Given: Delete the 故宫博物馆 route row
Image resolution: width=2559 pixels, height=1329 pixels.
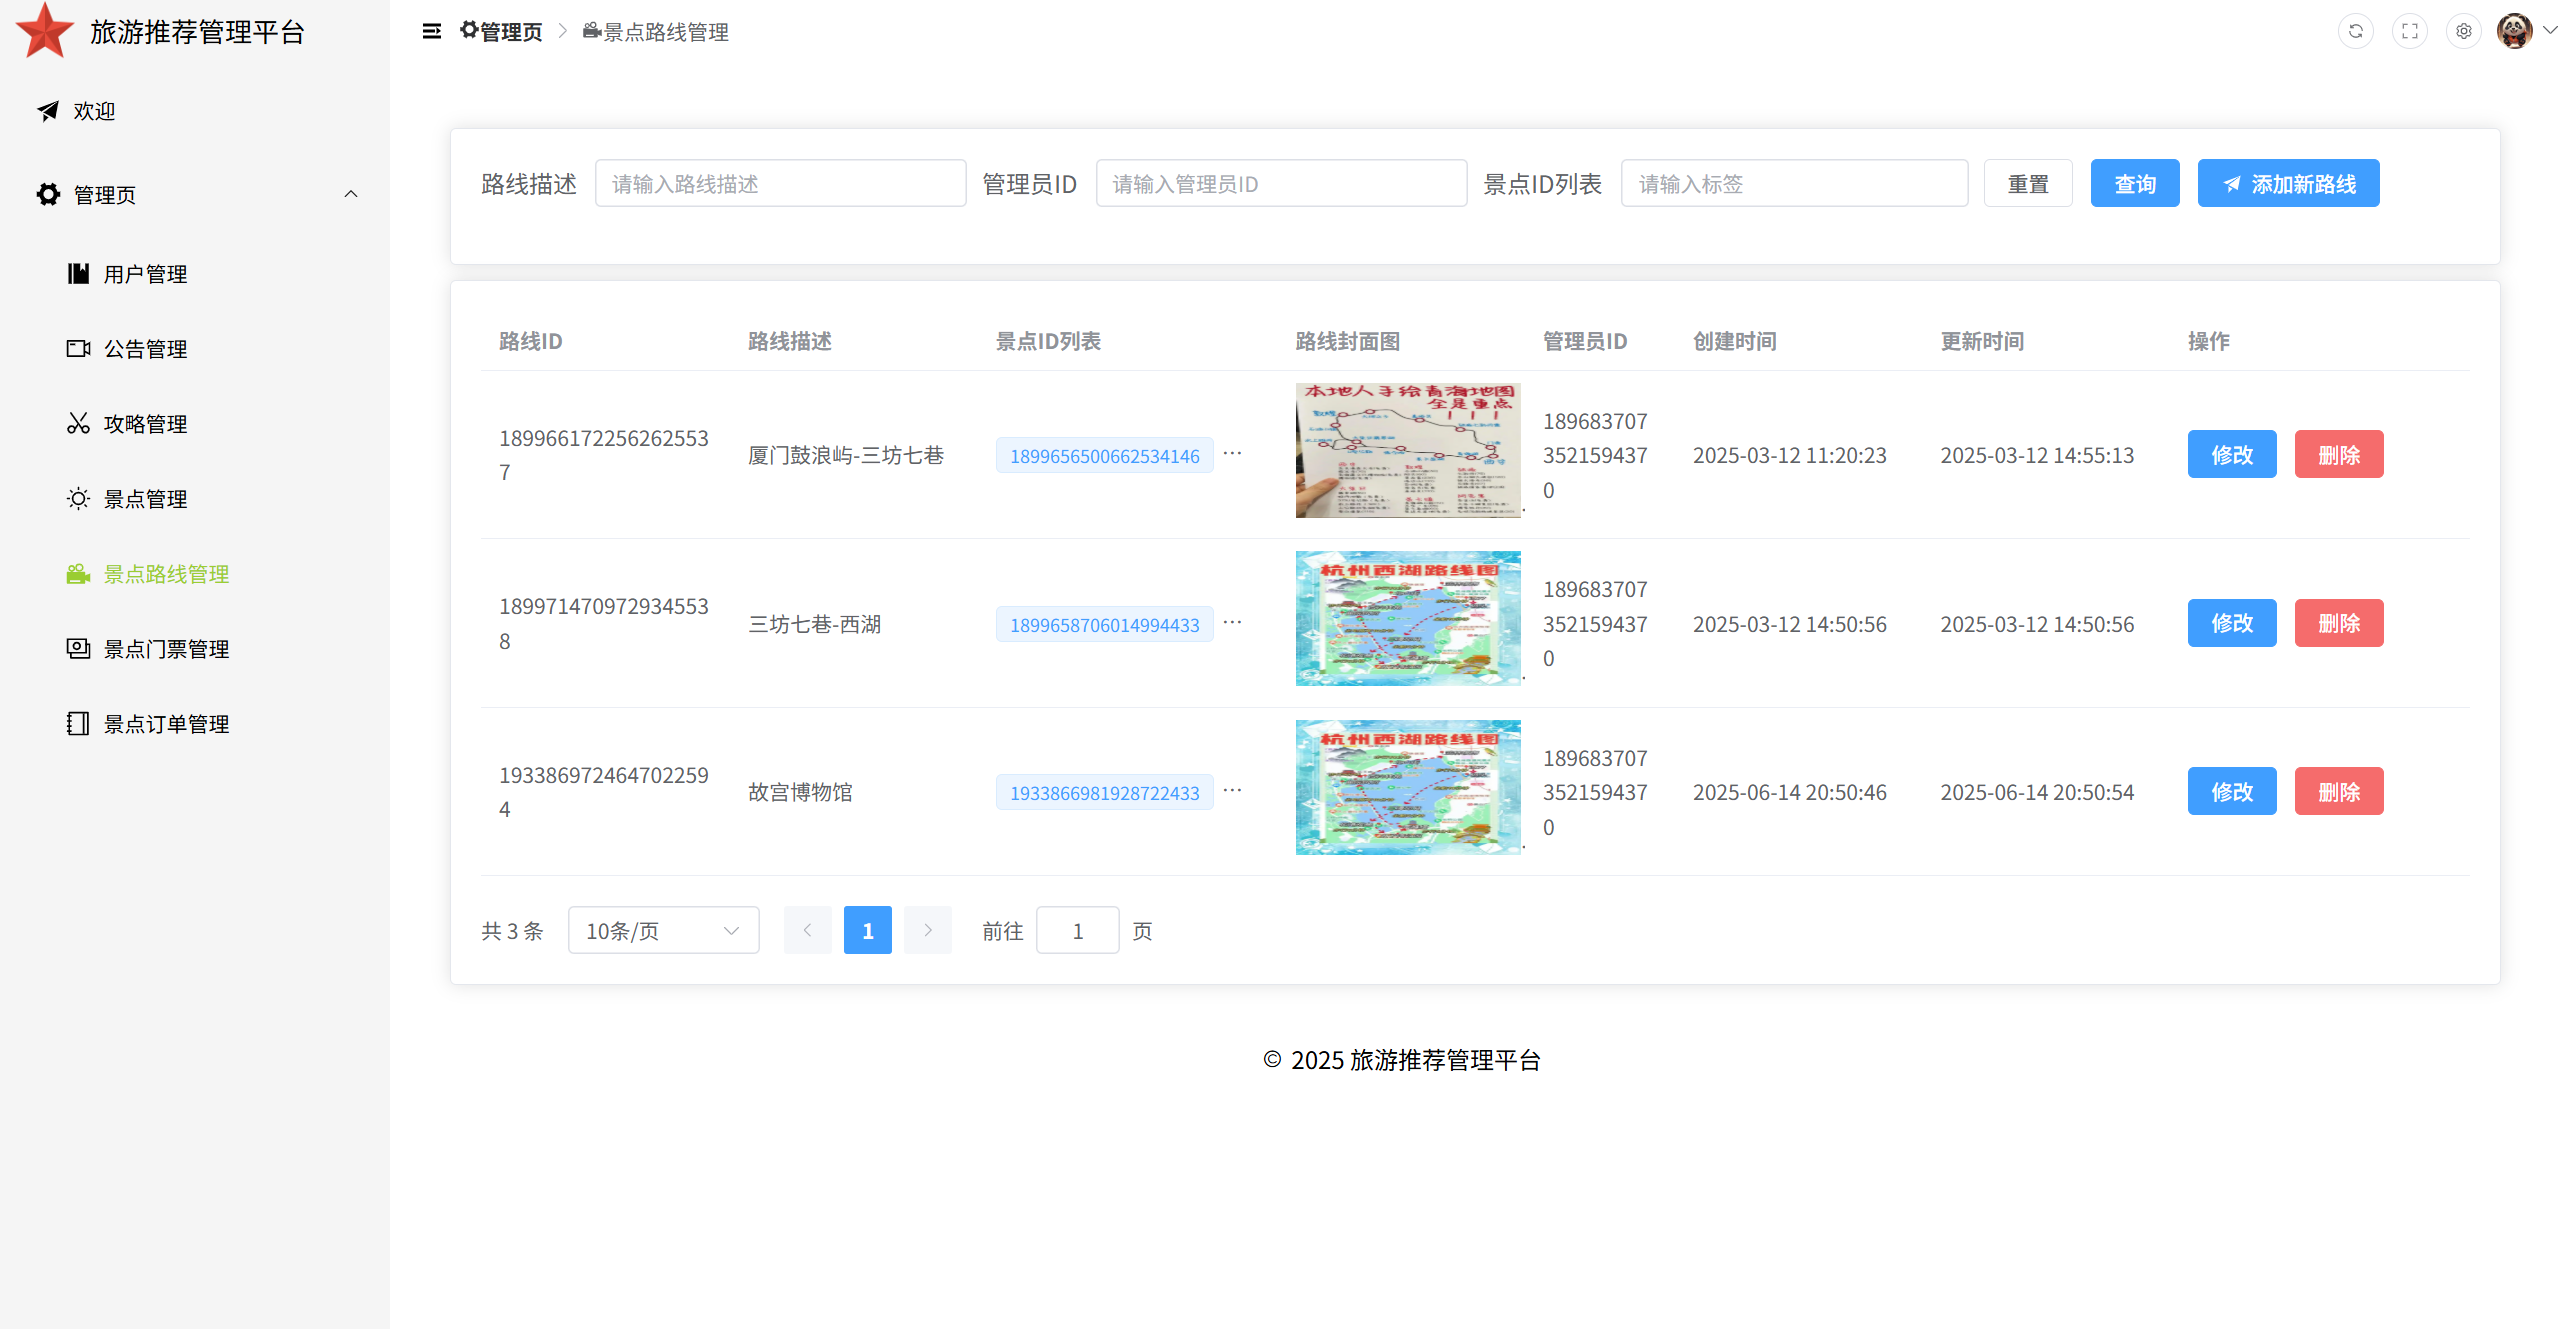Looking at the screenshot, I should point(2338,792).
